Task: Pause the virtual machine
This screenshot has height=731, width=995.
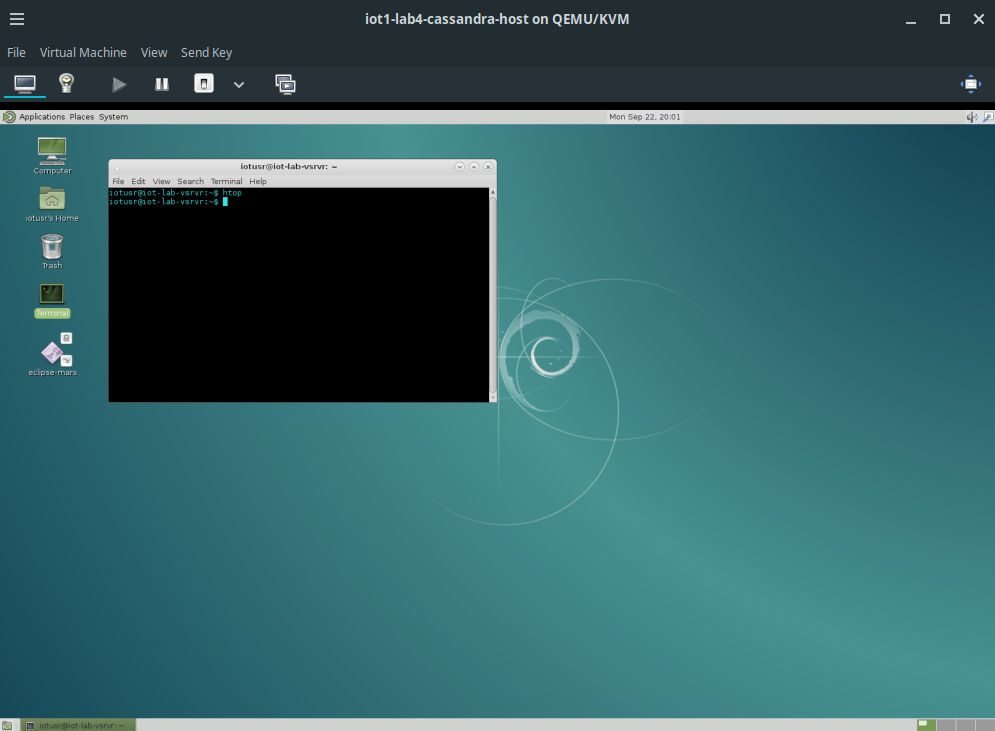Action: pyautogui.click(x=161, y=84)
